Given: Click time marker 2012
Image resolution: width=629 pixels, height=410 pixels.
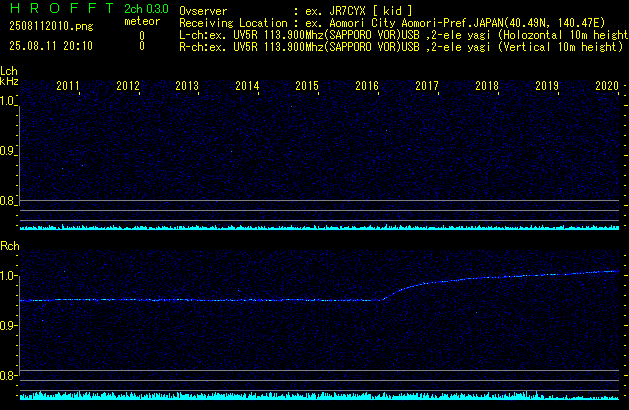Looking at the screenshot, I should [x=128, y=86].
